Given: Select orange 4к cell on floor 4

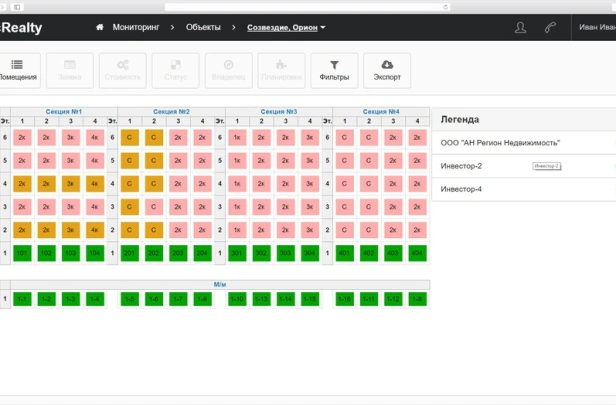Looking at the screenshot, I should click(95, 184).
